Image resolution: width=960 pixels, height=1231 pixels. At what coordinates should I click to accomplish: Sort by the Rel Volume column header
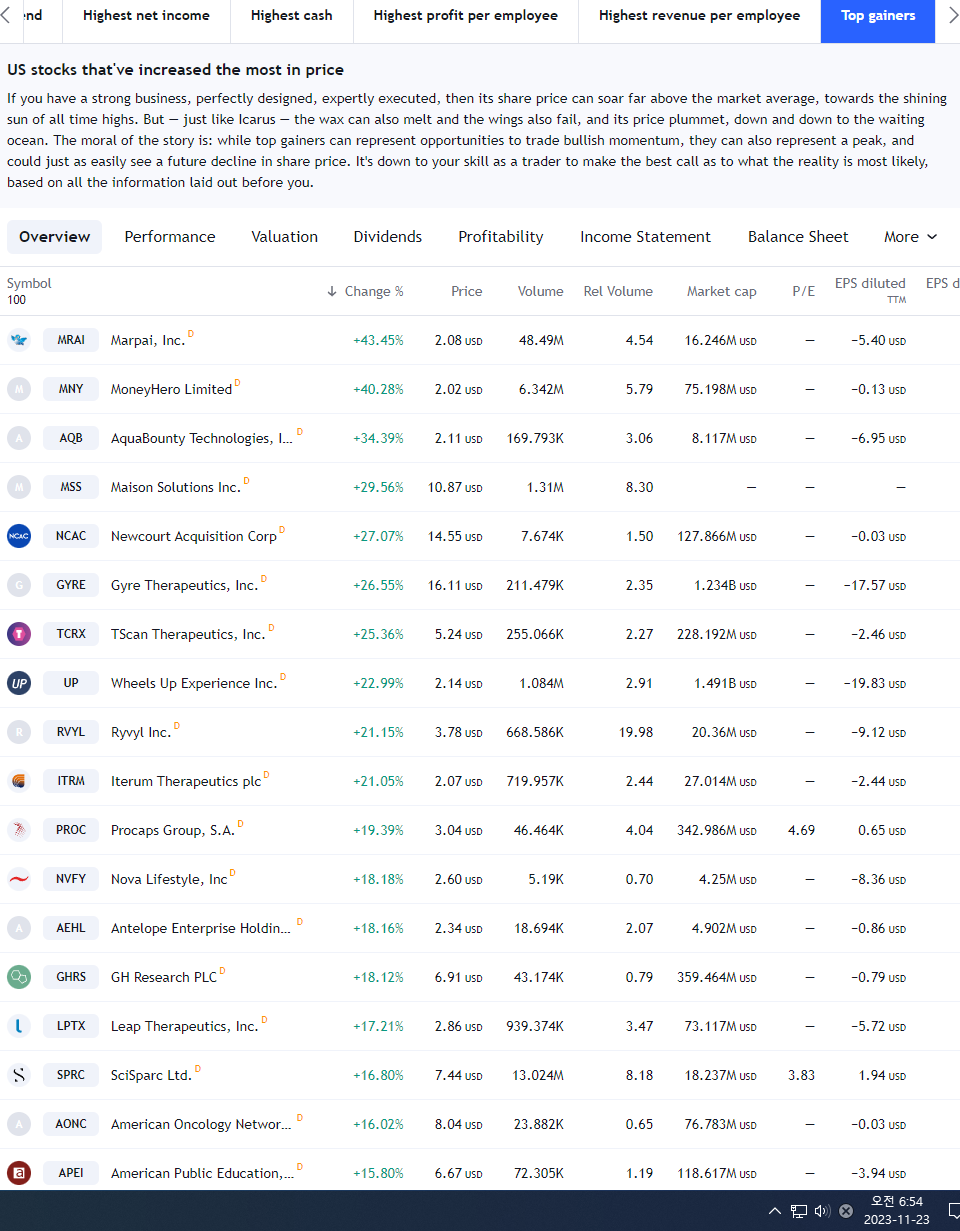point(618,292)
